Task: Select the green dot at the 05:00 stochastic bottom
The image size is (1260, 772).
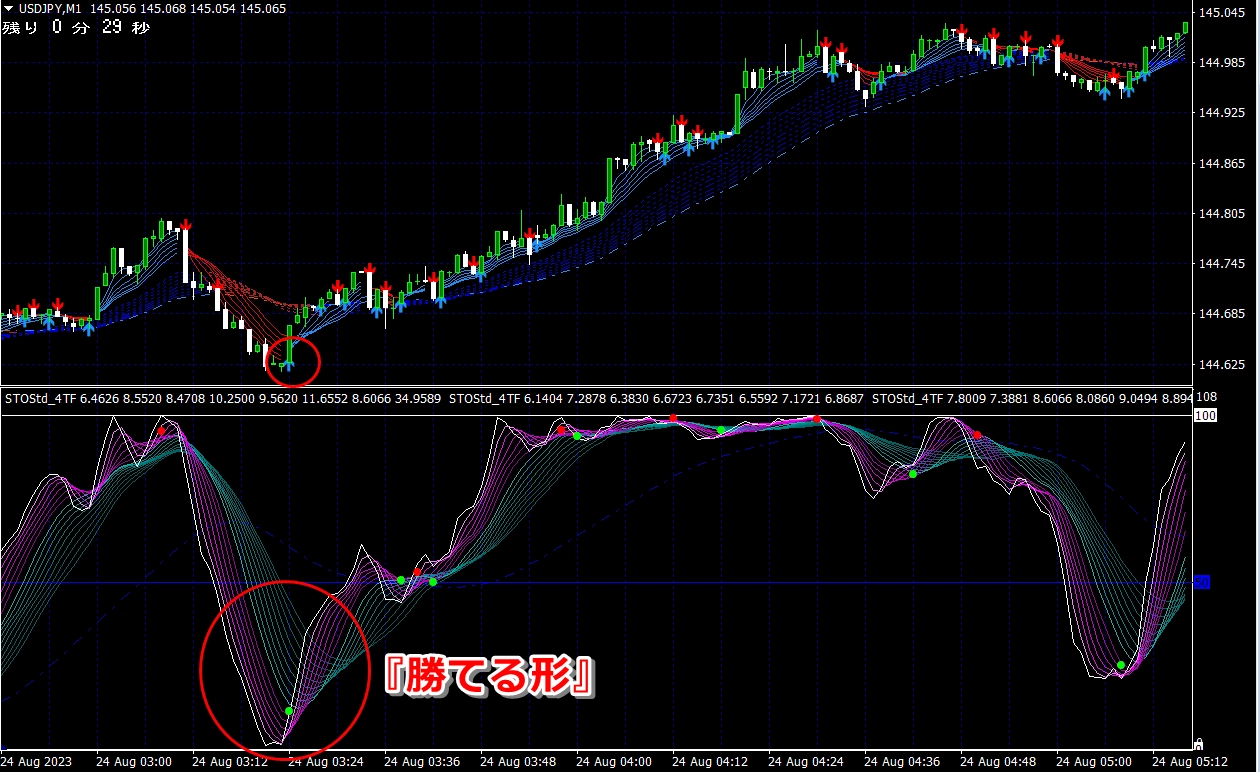Action: tap(1121, 665)
